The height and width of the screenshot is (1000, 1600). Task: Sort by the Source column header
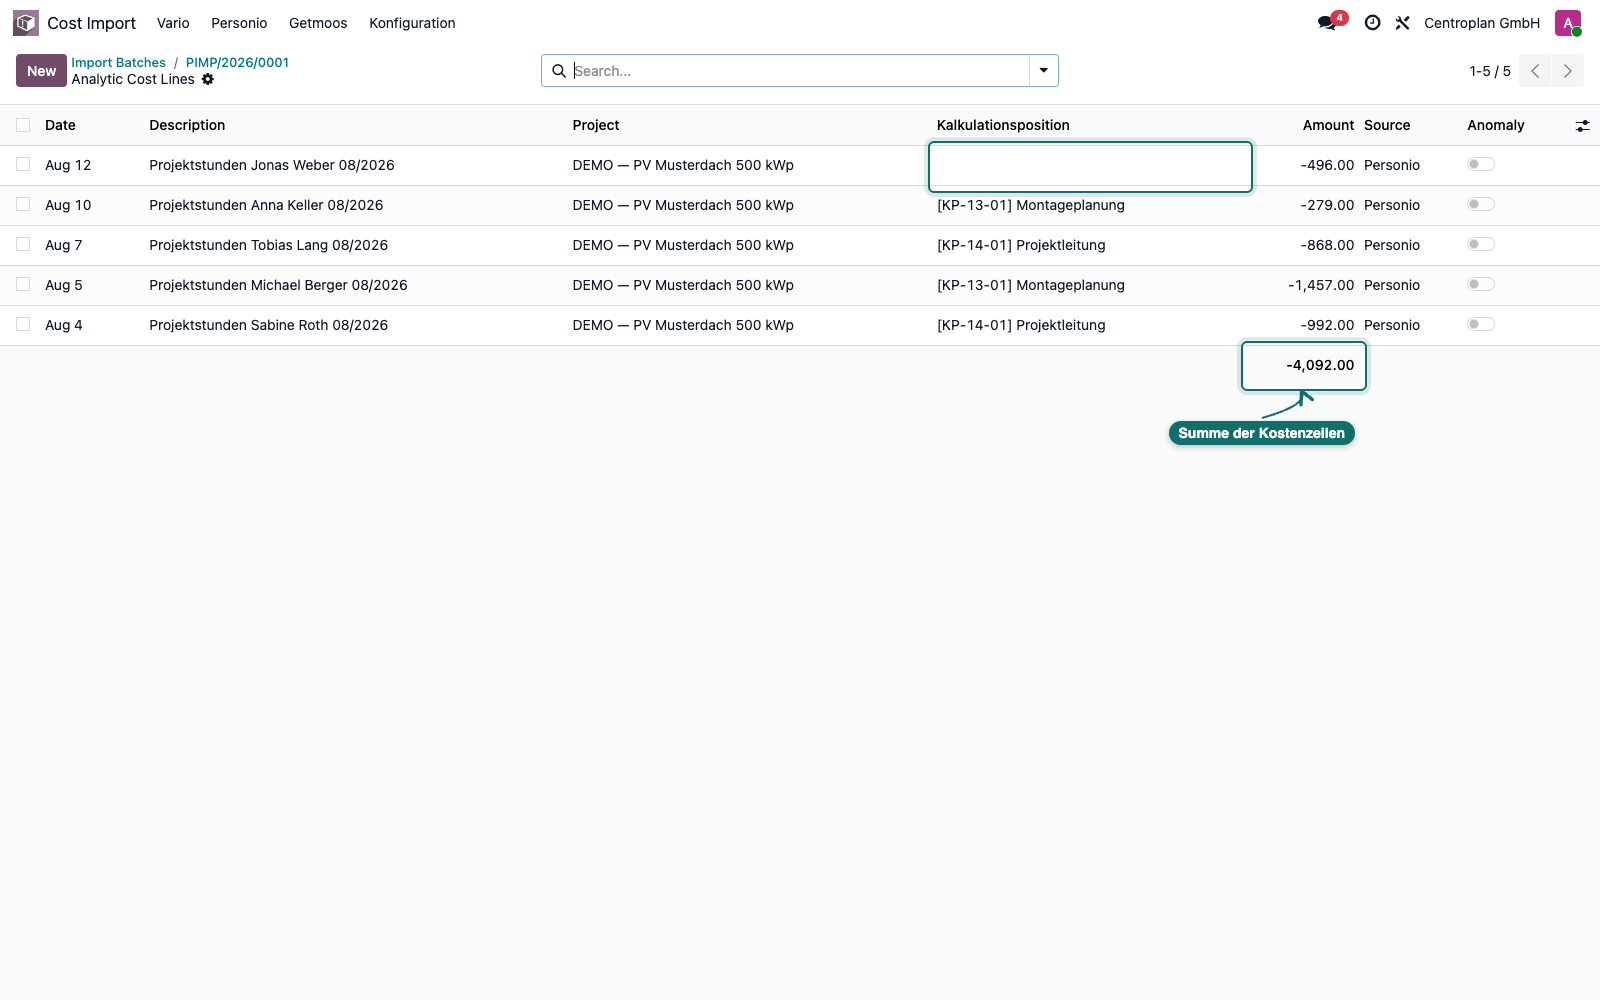tap(1387, 125)
